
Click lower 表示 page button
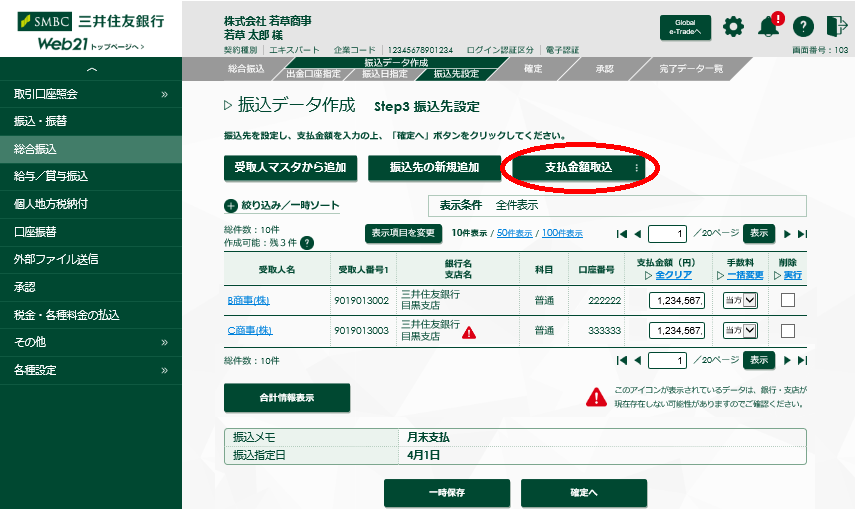pyautogui.click(x=758, y=360)
